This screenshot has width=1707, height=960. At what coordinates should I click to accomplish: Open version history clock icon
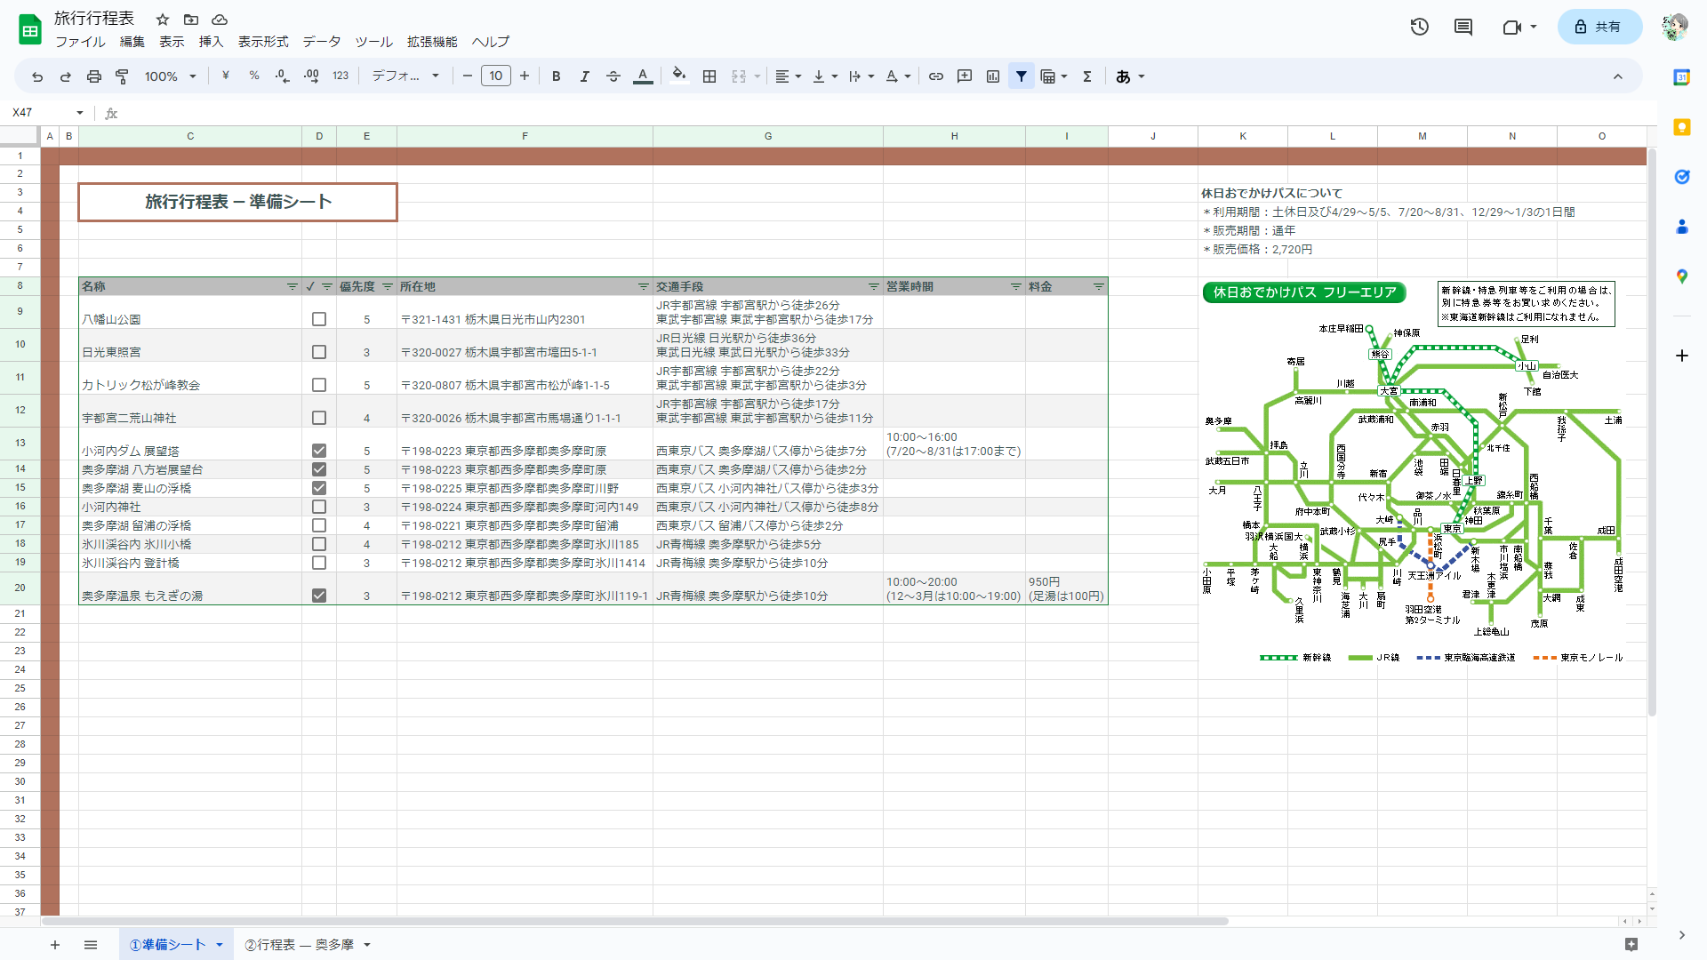[1419, 27]
